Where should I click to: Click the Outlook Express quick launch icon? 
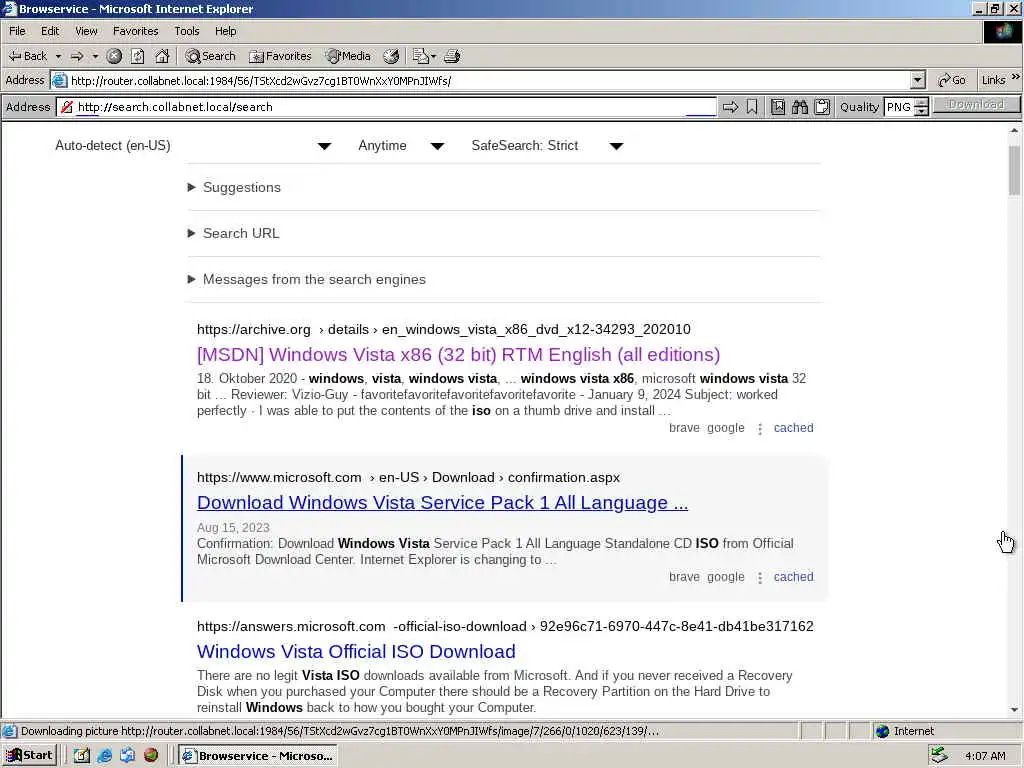127,756
